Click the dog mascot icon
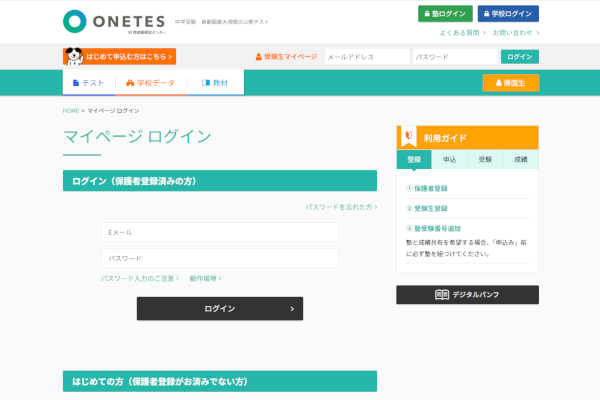This screenshot has width=600, height=400. coord(73,57)
